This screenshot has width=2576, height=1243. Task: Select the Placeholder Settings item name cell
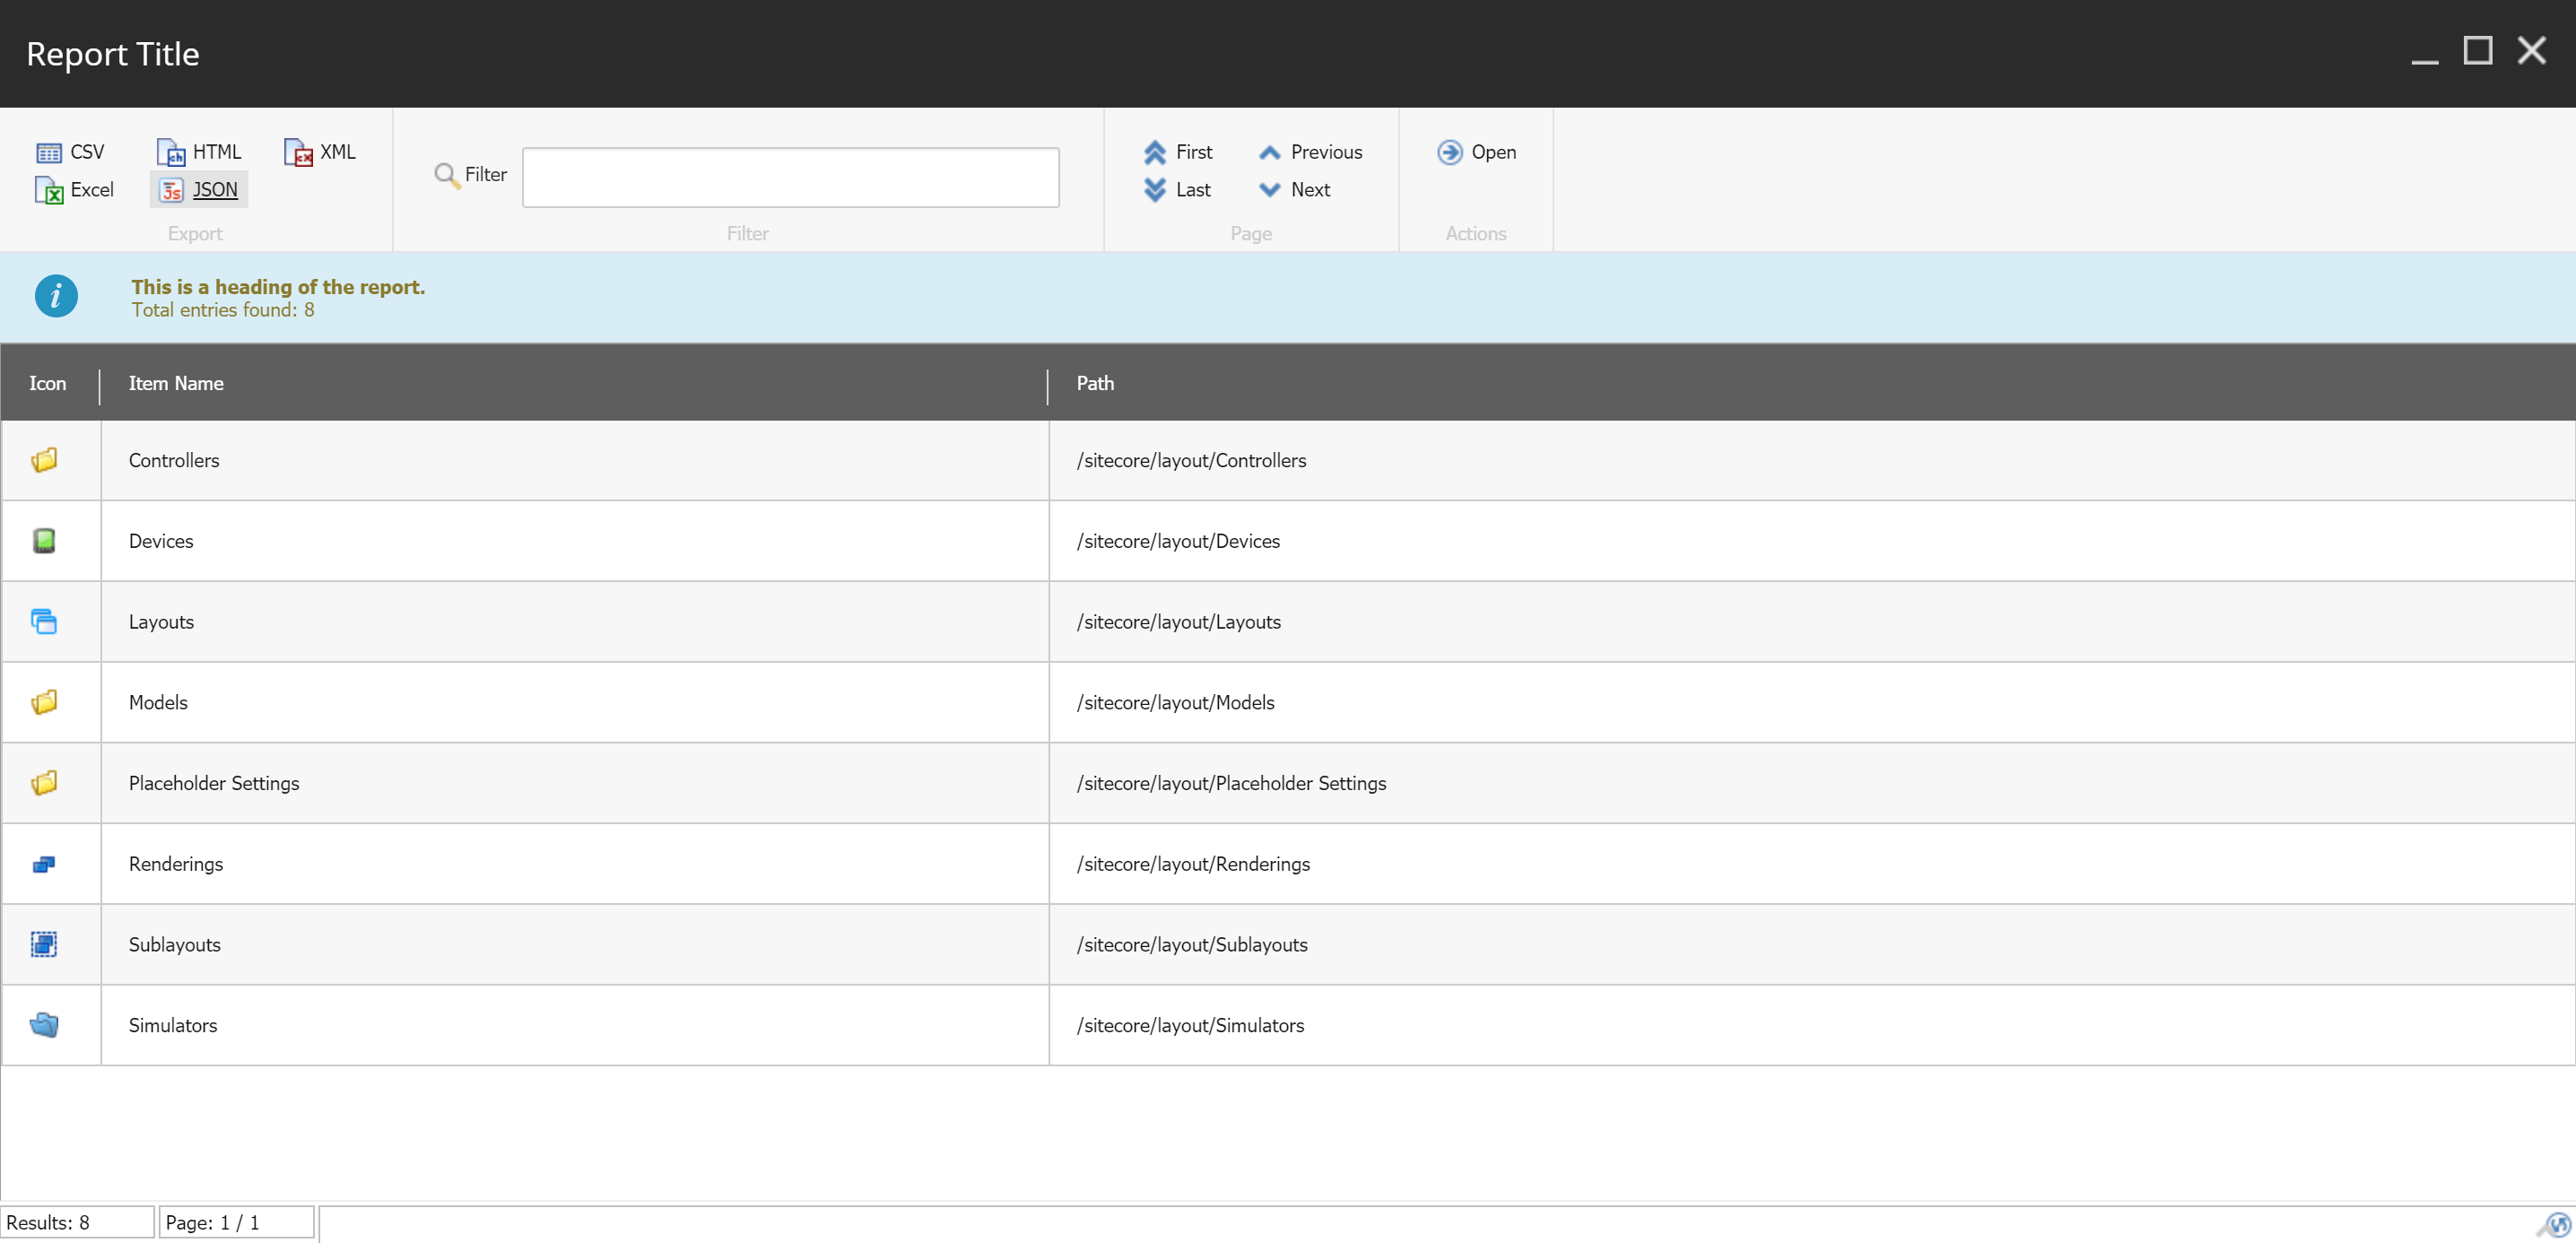pos(575,783)
